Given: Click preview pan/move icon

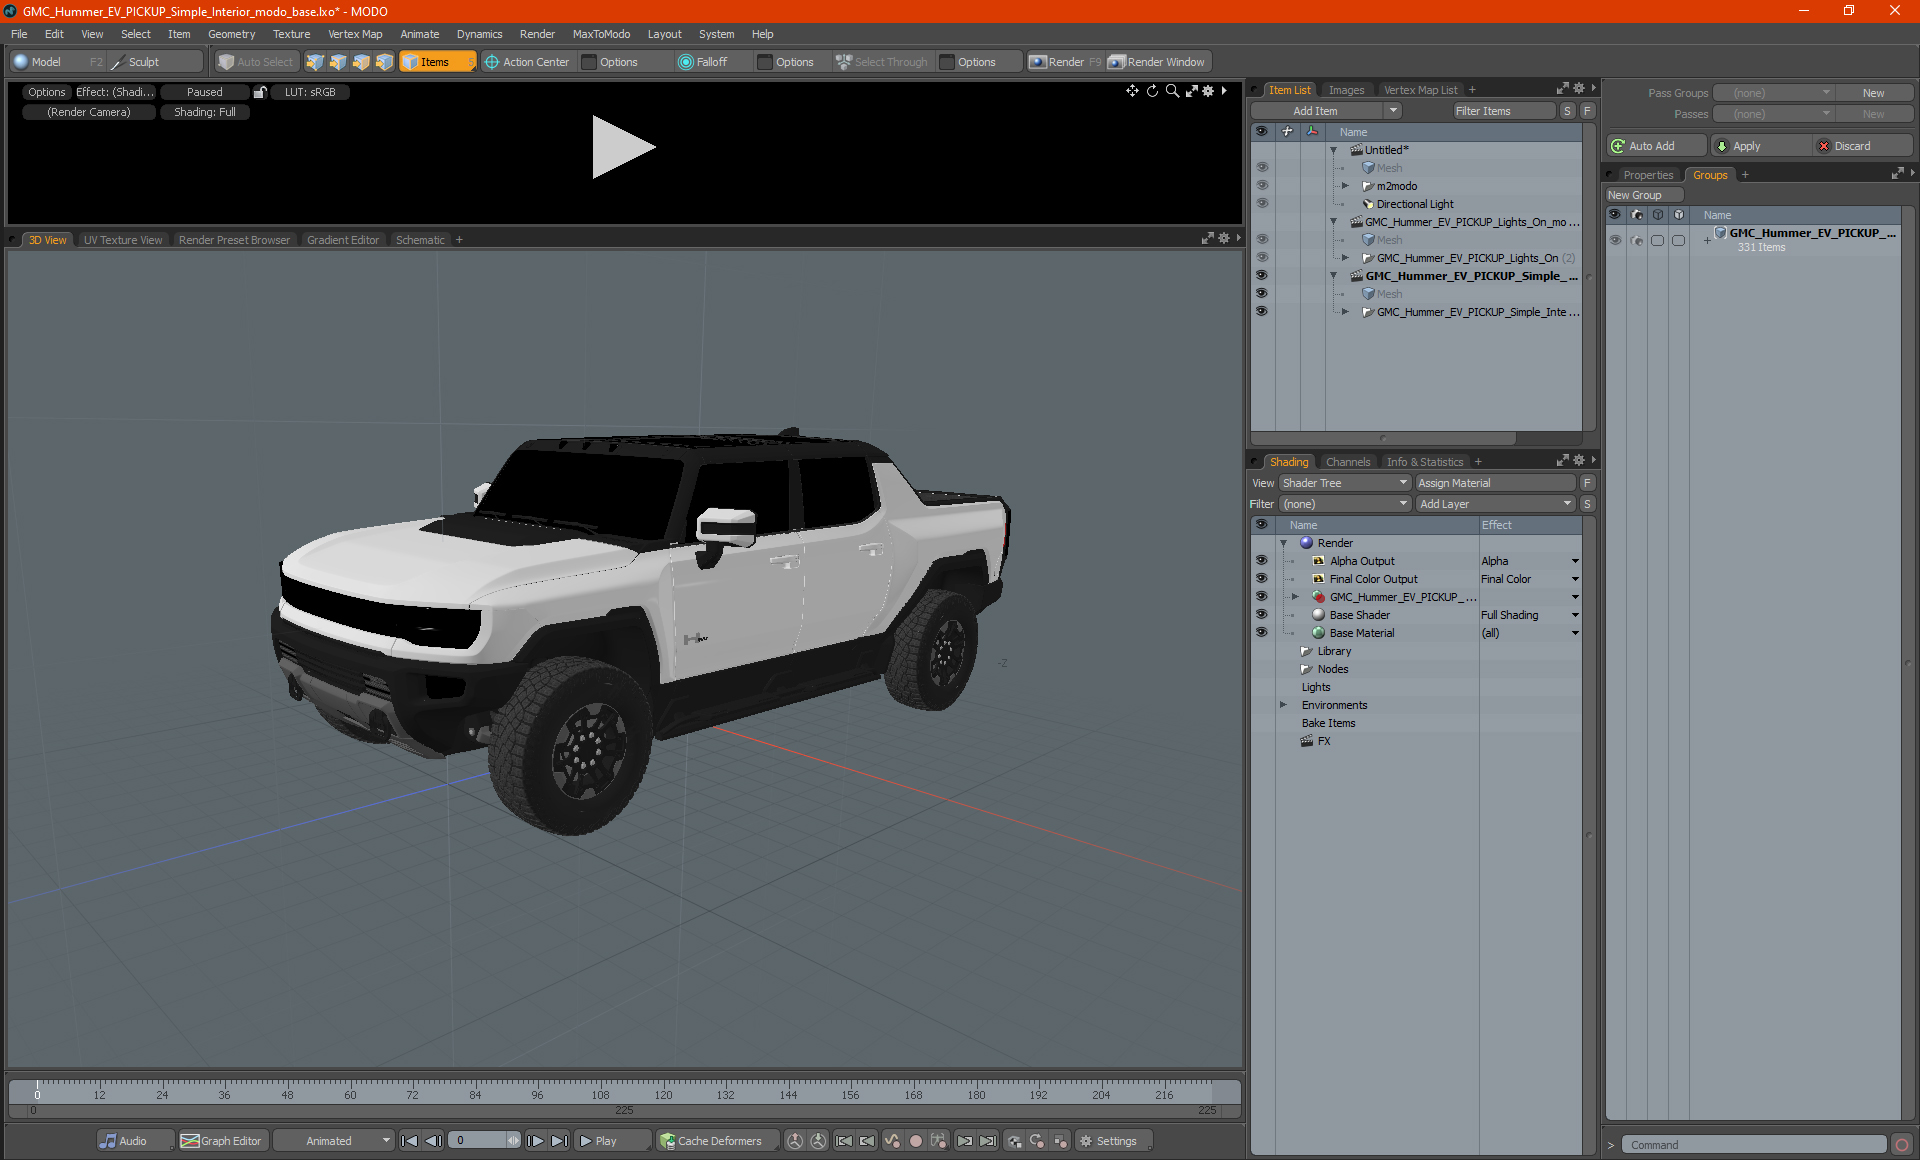Looking at the screenshot, I should tap(1132, 91).
